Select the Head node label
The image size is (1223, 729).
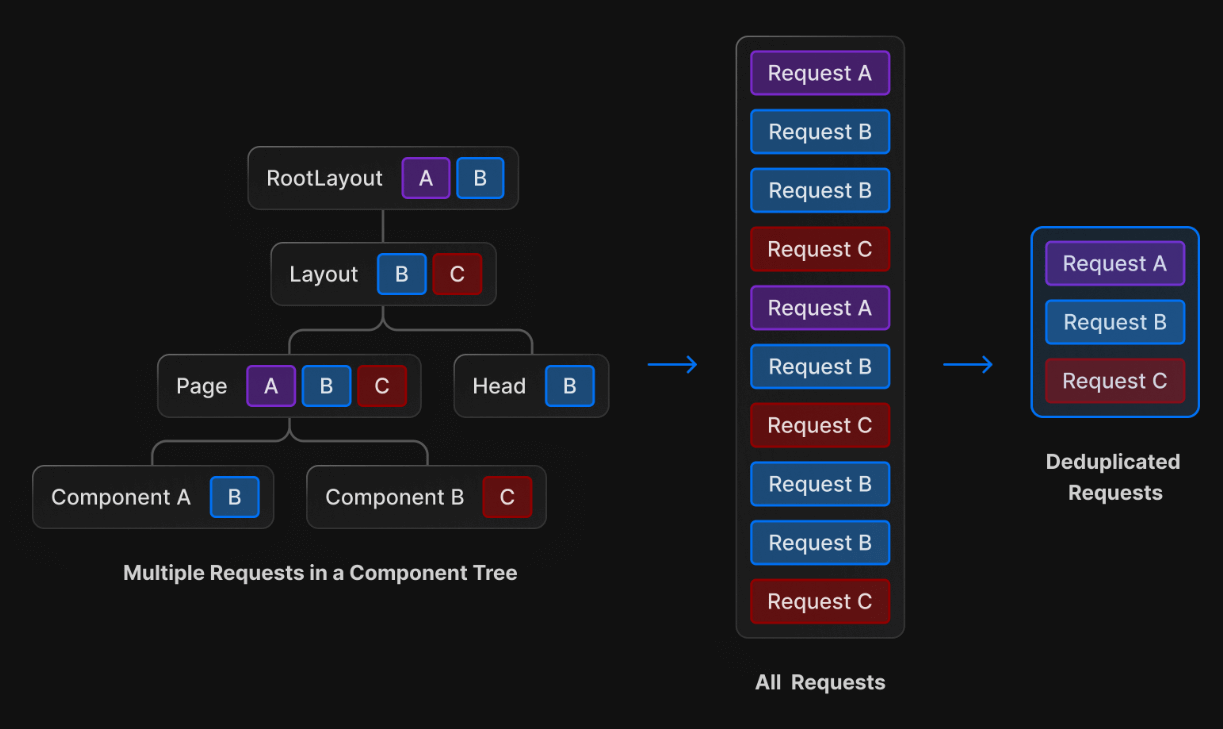click(x=499, y=386)
